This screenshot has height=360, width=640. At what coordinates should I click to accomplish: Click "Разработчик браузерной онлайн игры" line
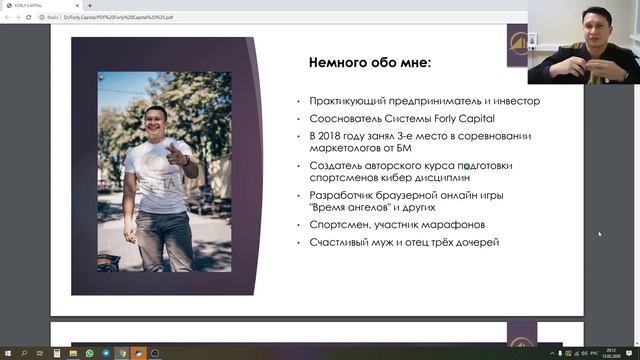(x=406, y=195)
